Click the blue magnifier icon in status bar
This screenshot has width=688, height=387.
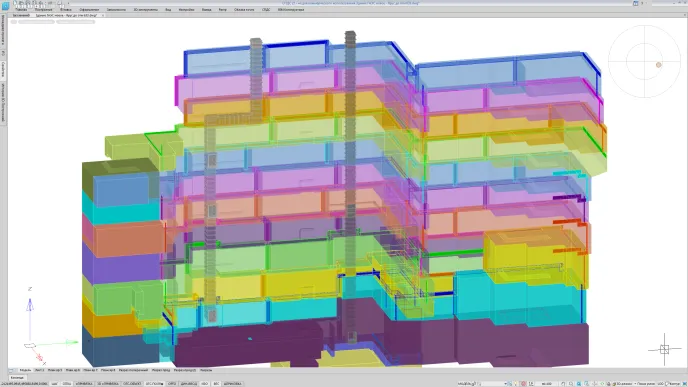(579, 384)
